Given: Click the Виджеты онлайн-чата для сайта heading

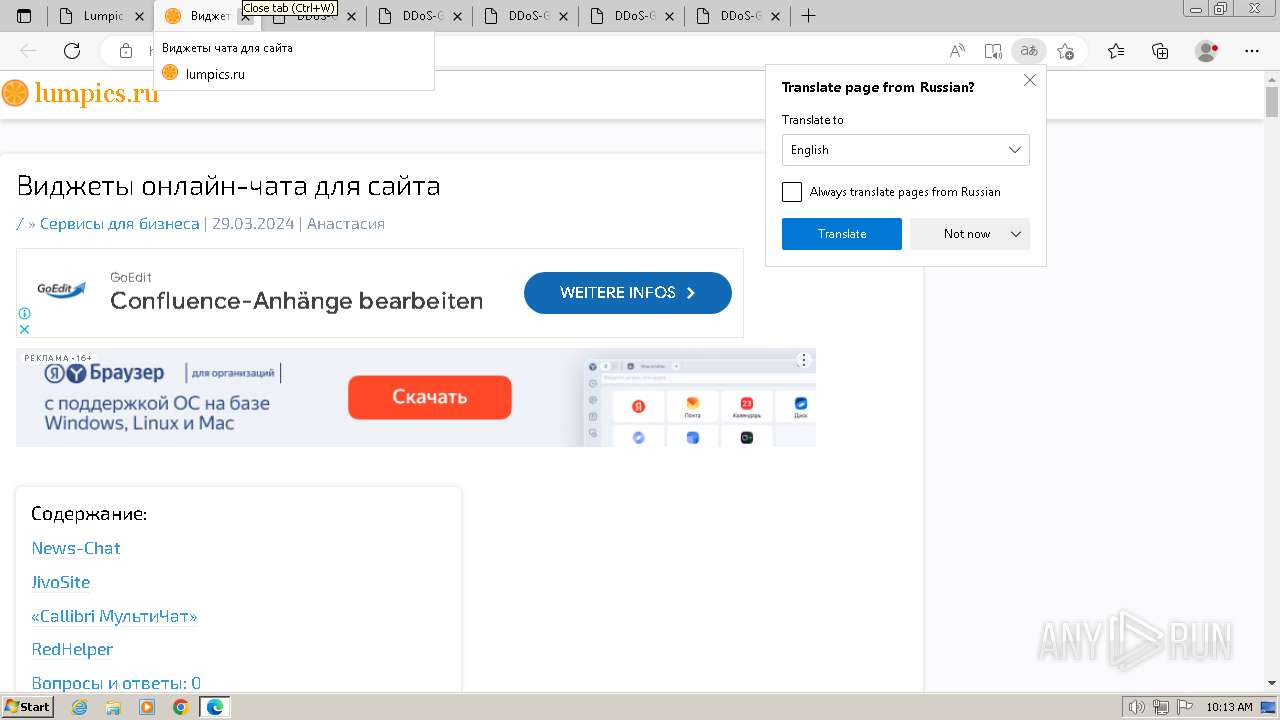Looking at the screenshot, I should [228, 186].
